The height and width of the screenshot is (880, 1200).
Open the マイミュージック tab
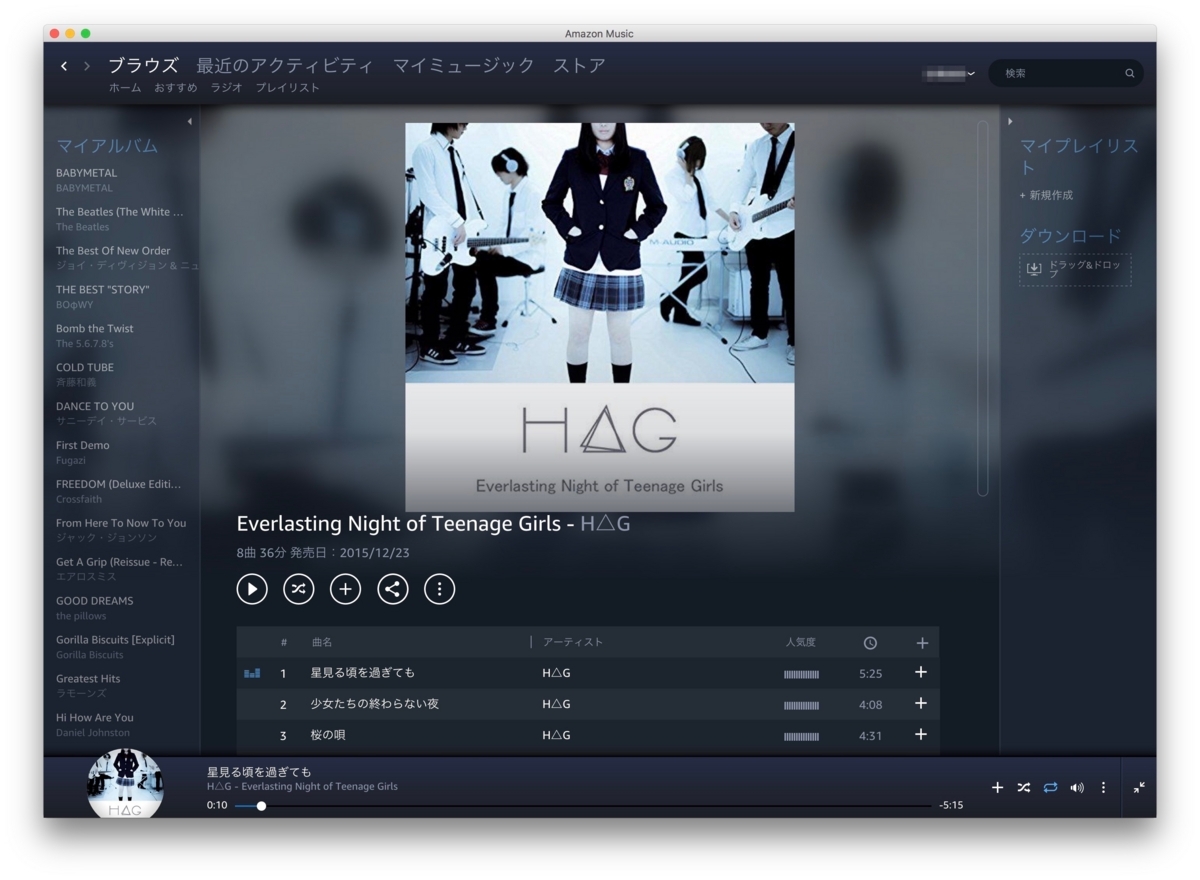(464, 66)
